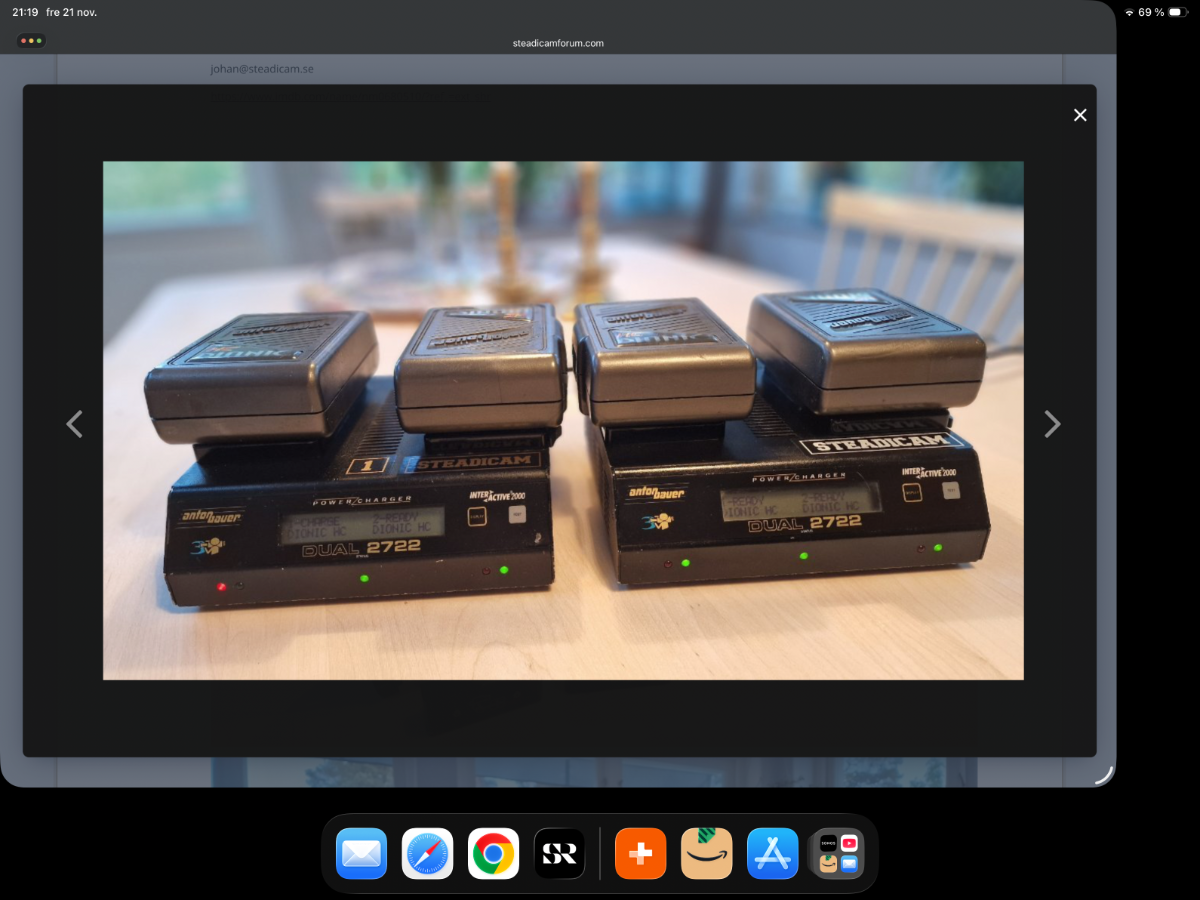Expand the App Library folder in dock
Viewport: 1200px width, 900px height.
point(838,854)
